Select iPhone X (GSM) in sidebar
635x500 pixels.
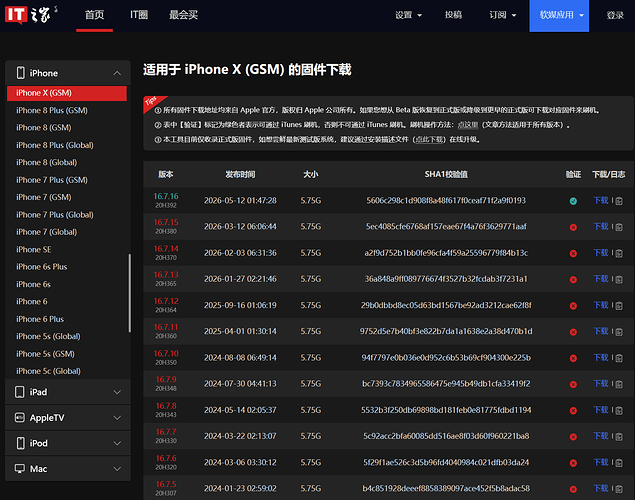click(x=67, y=93)
